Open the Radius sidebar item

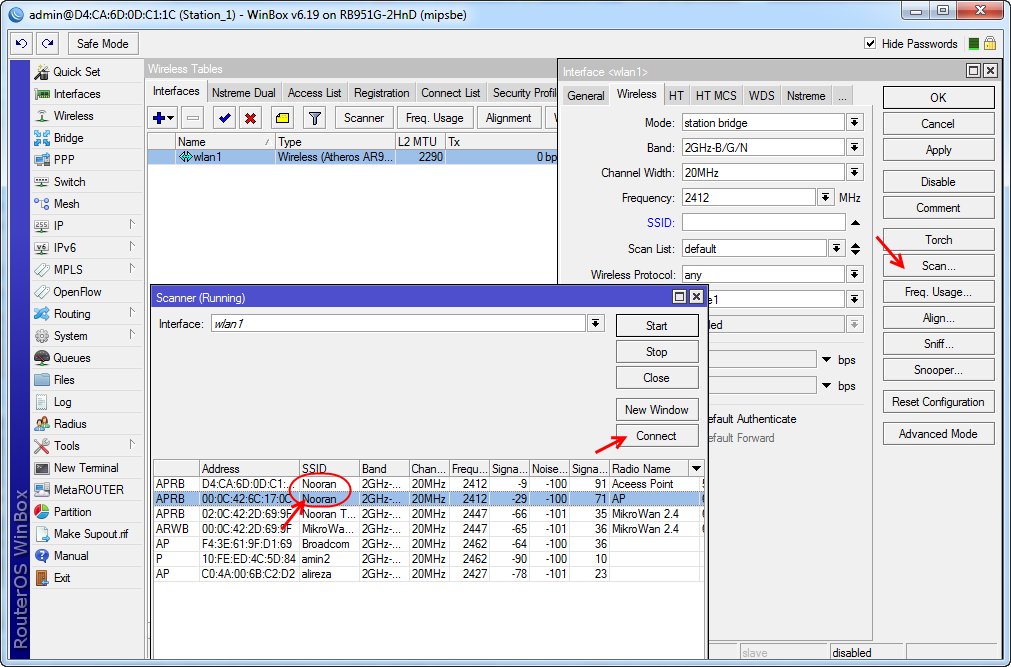click(70, 424)
